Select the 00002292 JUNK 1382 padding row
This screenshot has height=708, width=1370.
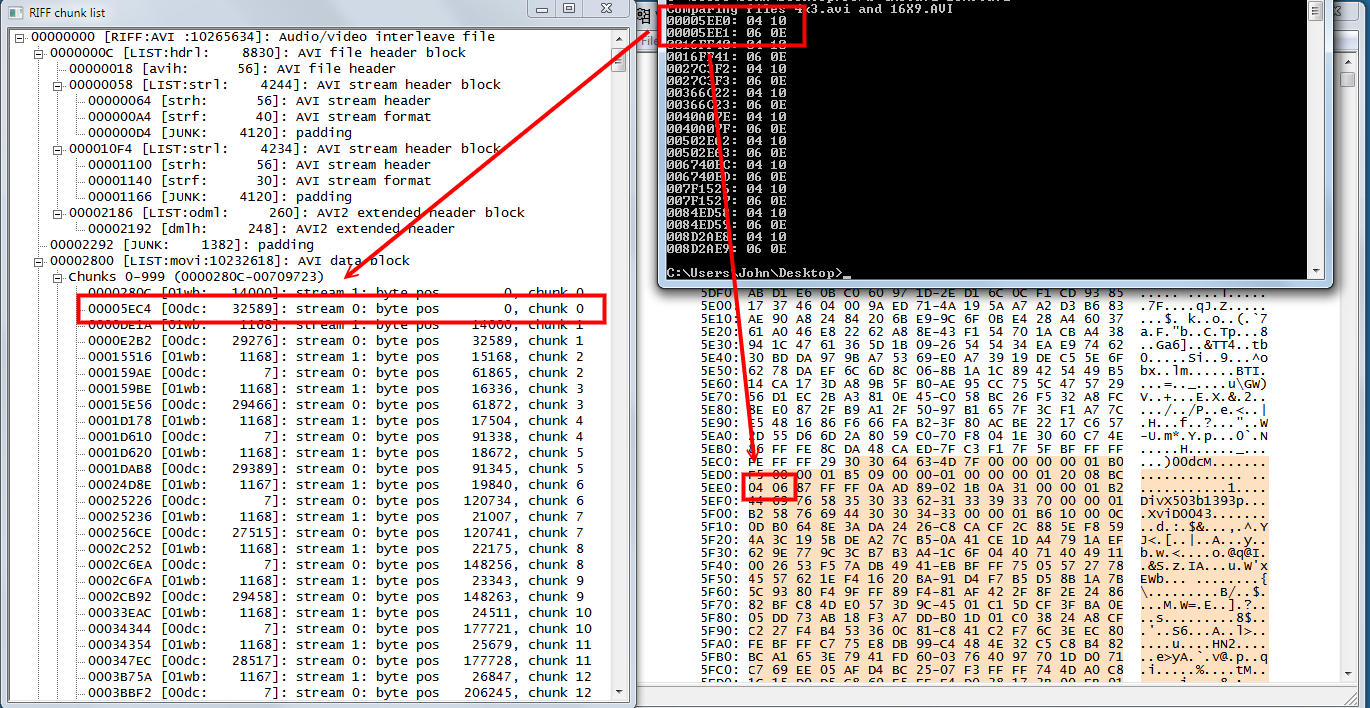click(x=181, y=245)
